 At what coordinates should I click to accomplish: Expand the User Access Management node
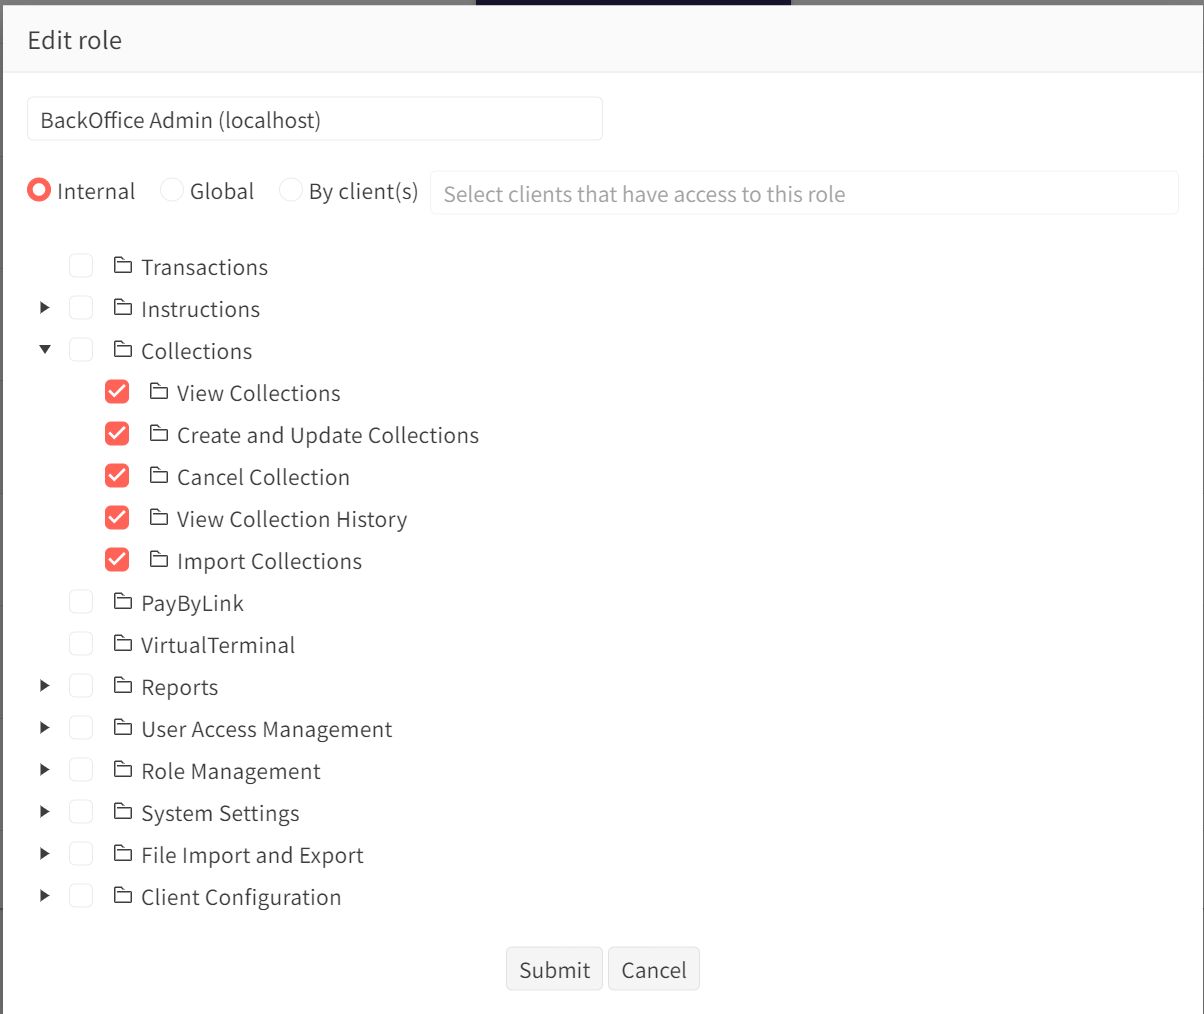tap(45, 728)
